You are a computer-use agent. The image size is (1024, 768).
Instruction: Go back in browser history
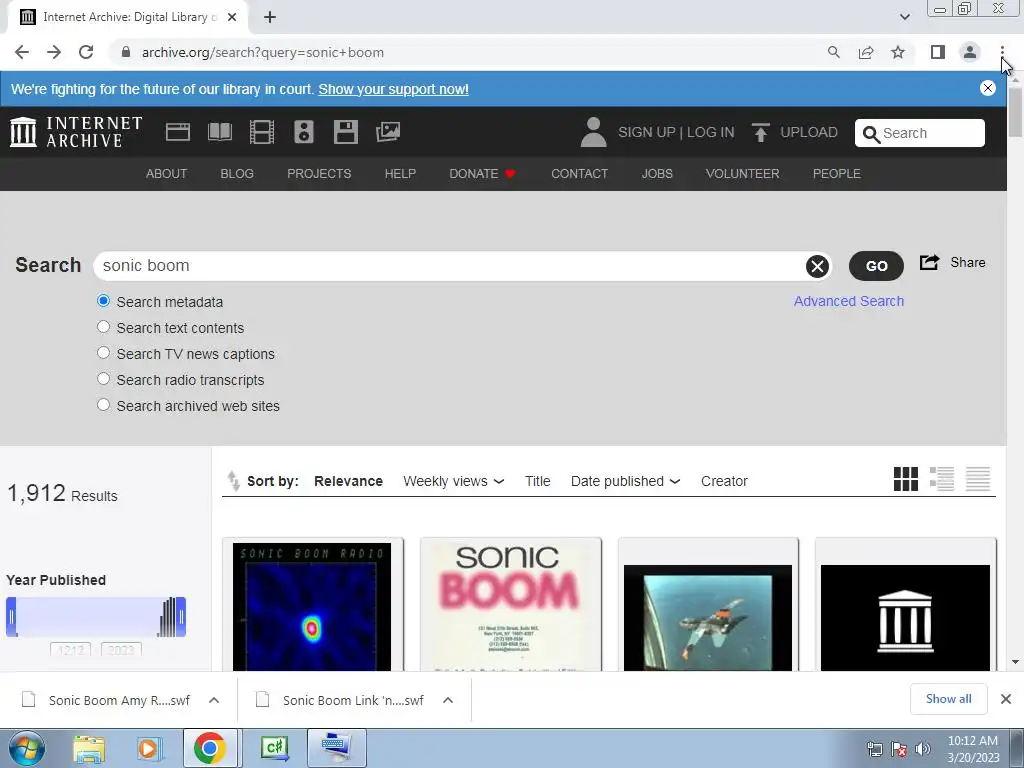pyautogui.click(x=22, y=52)
